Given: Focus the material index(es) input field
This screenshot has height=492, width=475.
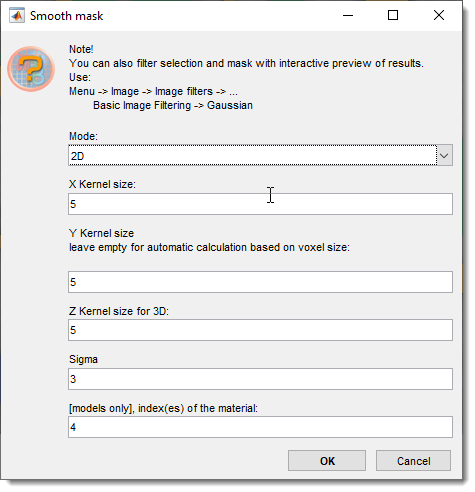Looking at the screenshot, I should (260, 427).
